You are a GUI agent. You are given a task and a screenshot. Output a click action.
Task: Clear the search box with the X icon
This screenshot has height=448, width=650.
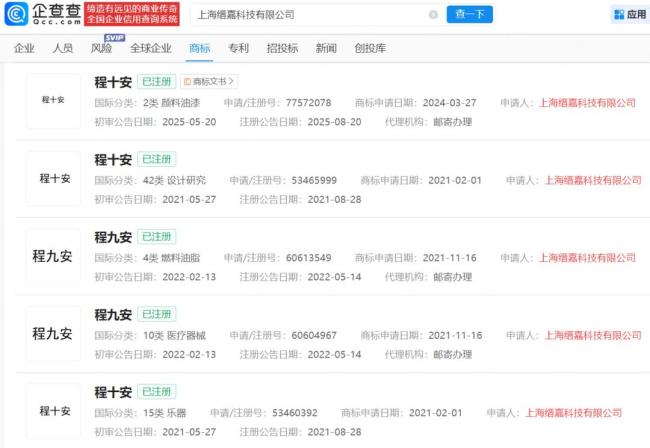pos(433,15)
